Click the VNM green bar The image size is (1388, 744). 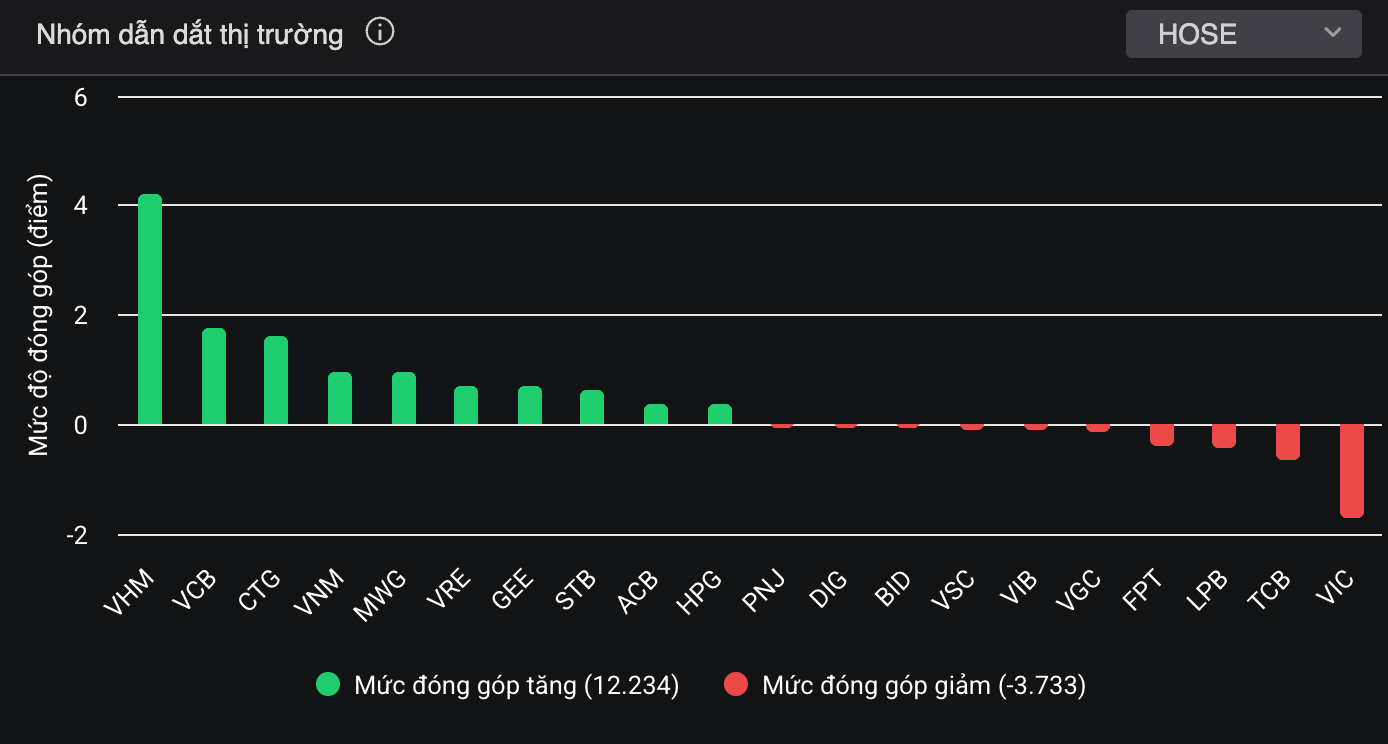click(340, 399)
